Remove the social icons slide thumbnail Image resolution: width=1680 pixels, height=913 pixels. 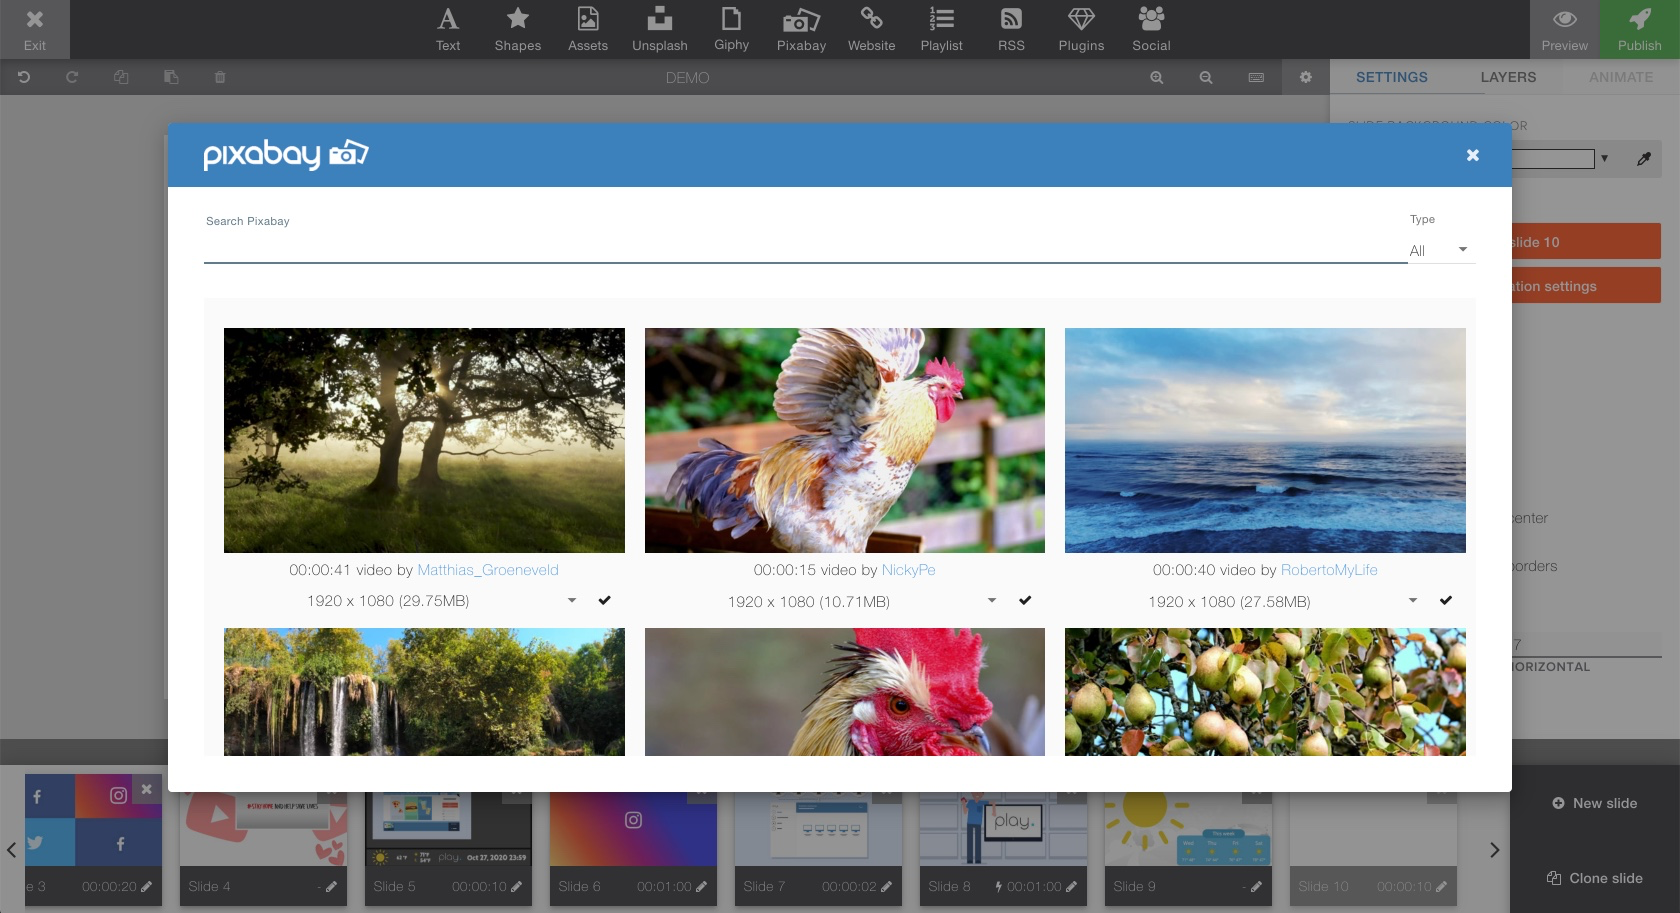pos(147,789)
